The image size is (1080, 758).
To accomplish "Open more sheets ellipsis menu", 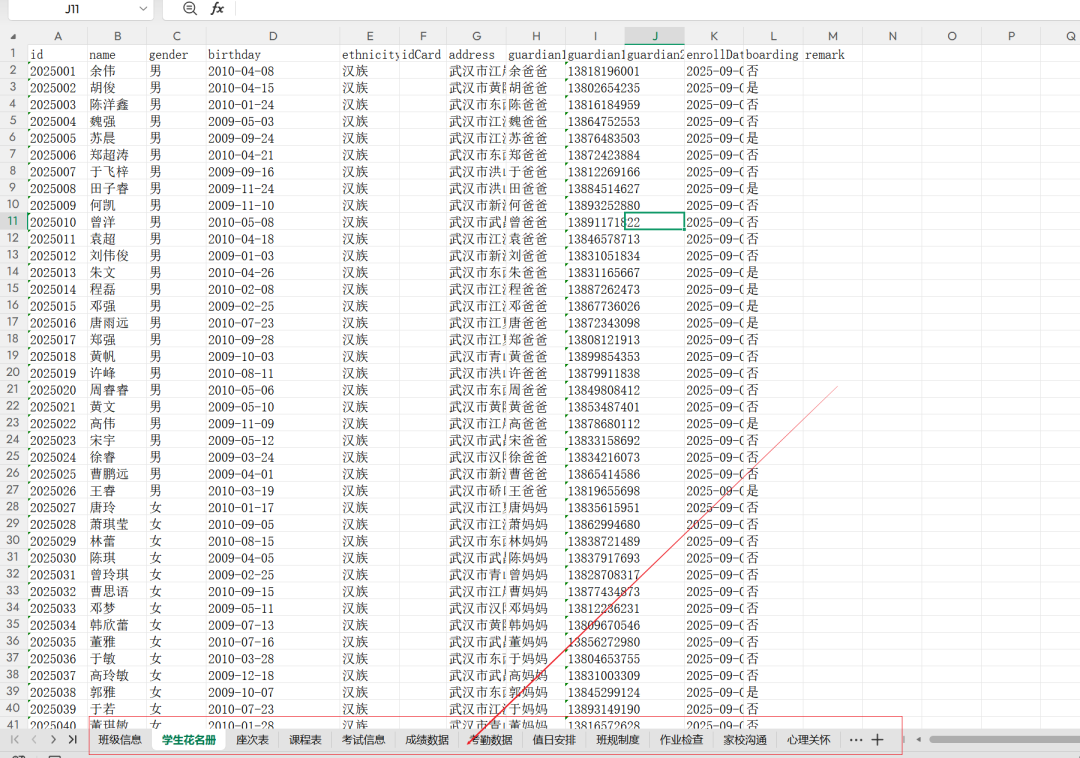I will (855, 739).
